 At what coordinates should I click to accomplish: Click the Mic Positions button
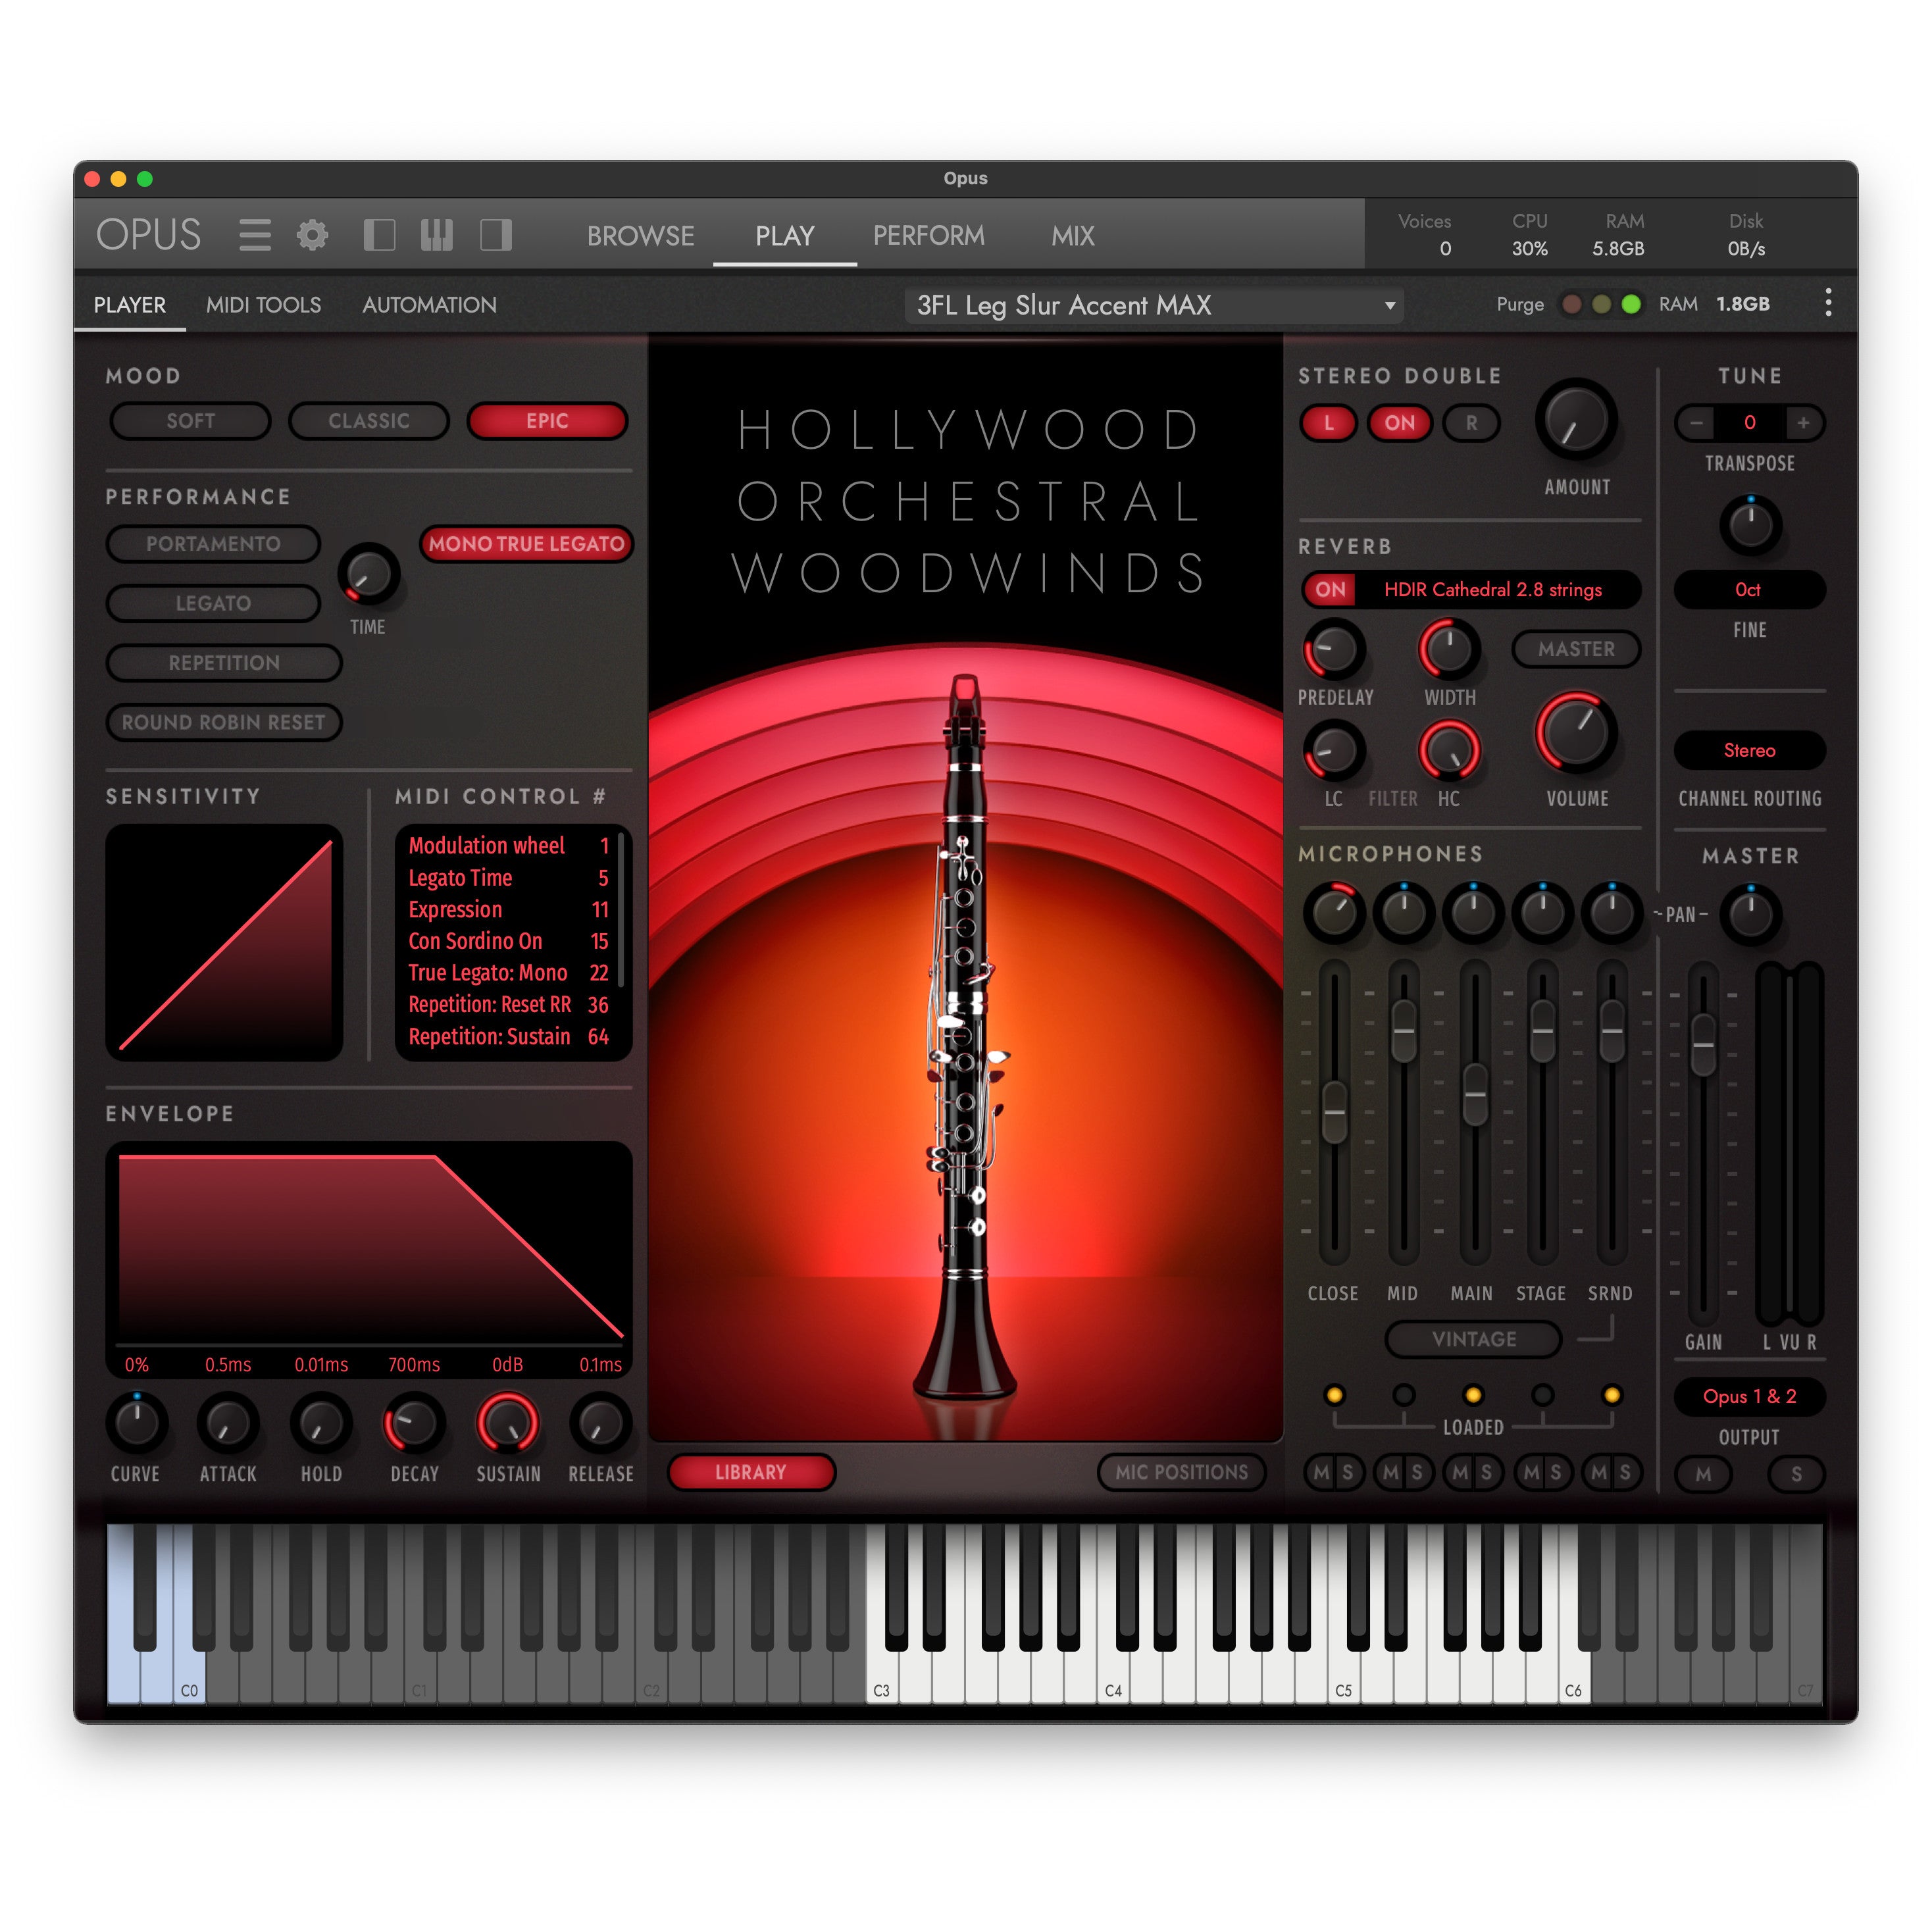[x=1181, y=1472]
